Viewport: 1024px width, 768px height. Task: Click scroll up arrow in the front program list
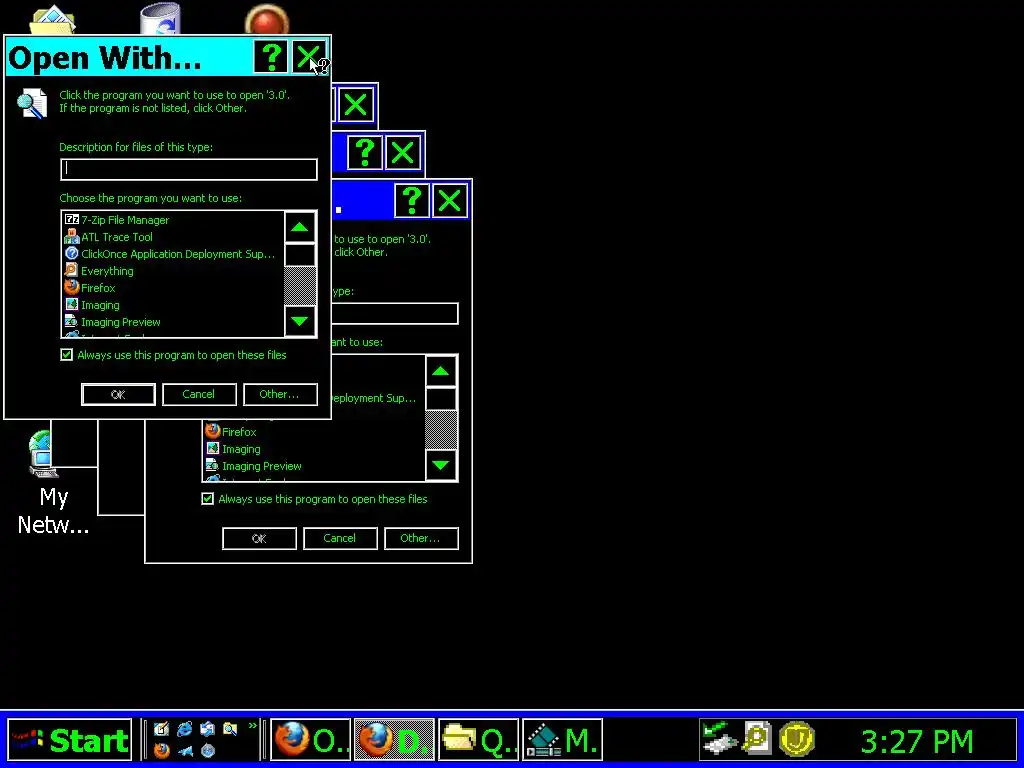(300, 227)
